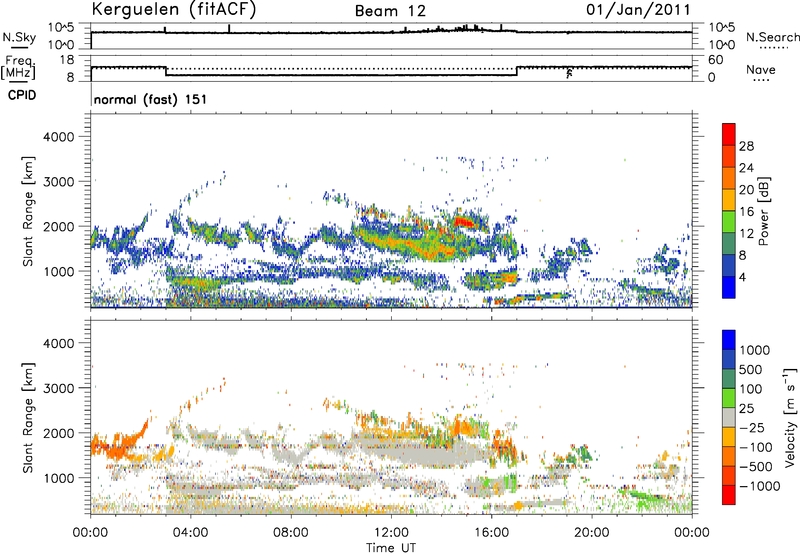
Task: Click the '16:00' time axis tick
Action: [x=491, y=533]
